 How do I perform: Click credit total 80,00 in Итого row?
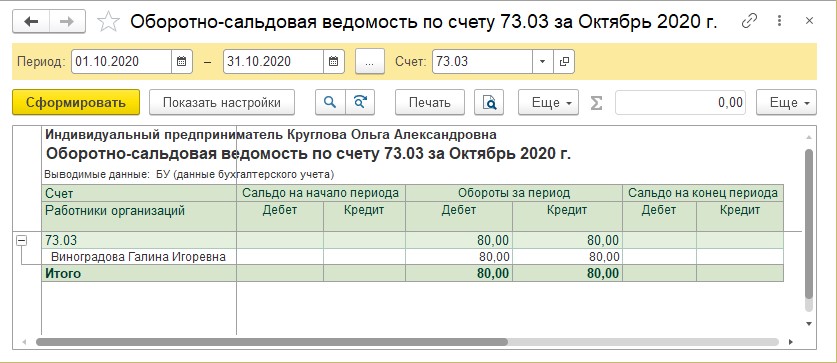click(x=567, y=274)
